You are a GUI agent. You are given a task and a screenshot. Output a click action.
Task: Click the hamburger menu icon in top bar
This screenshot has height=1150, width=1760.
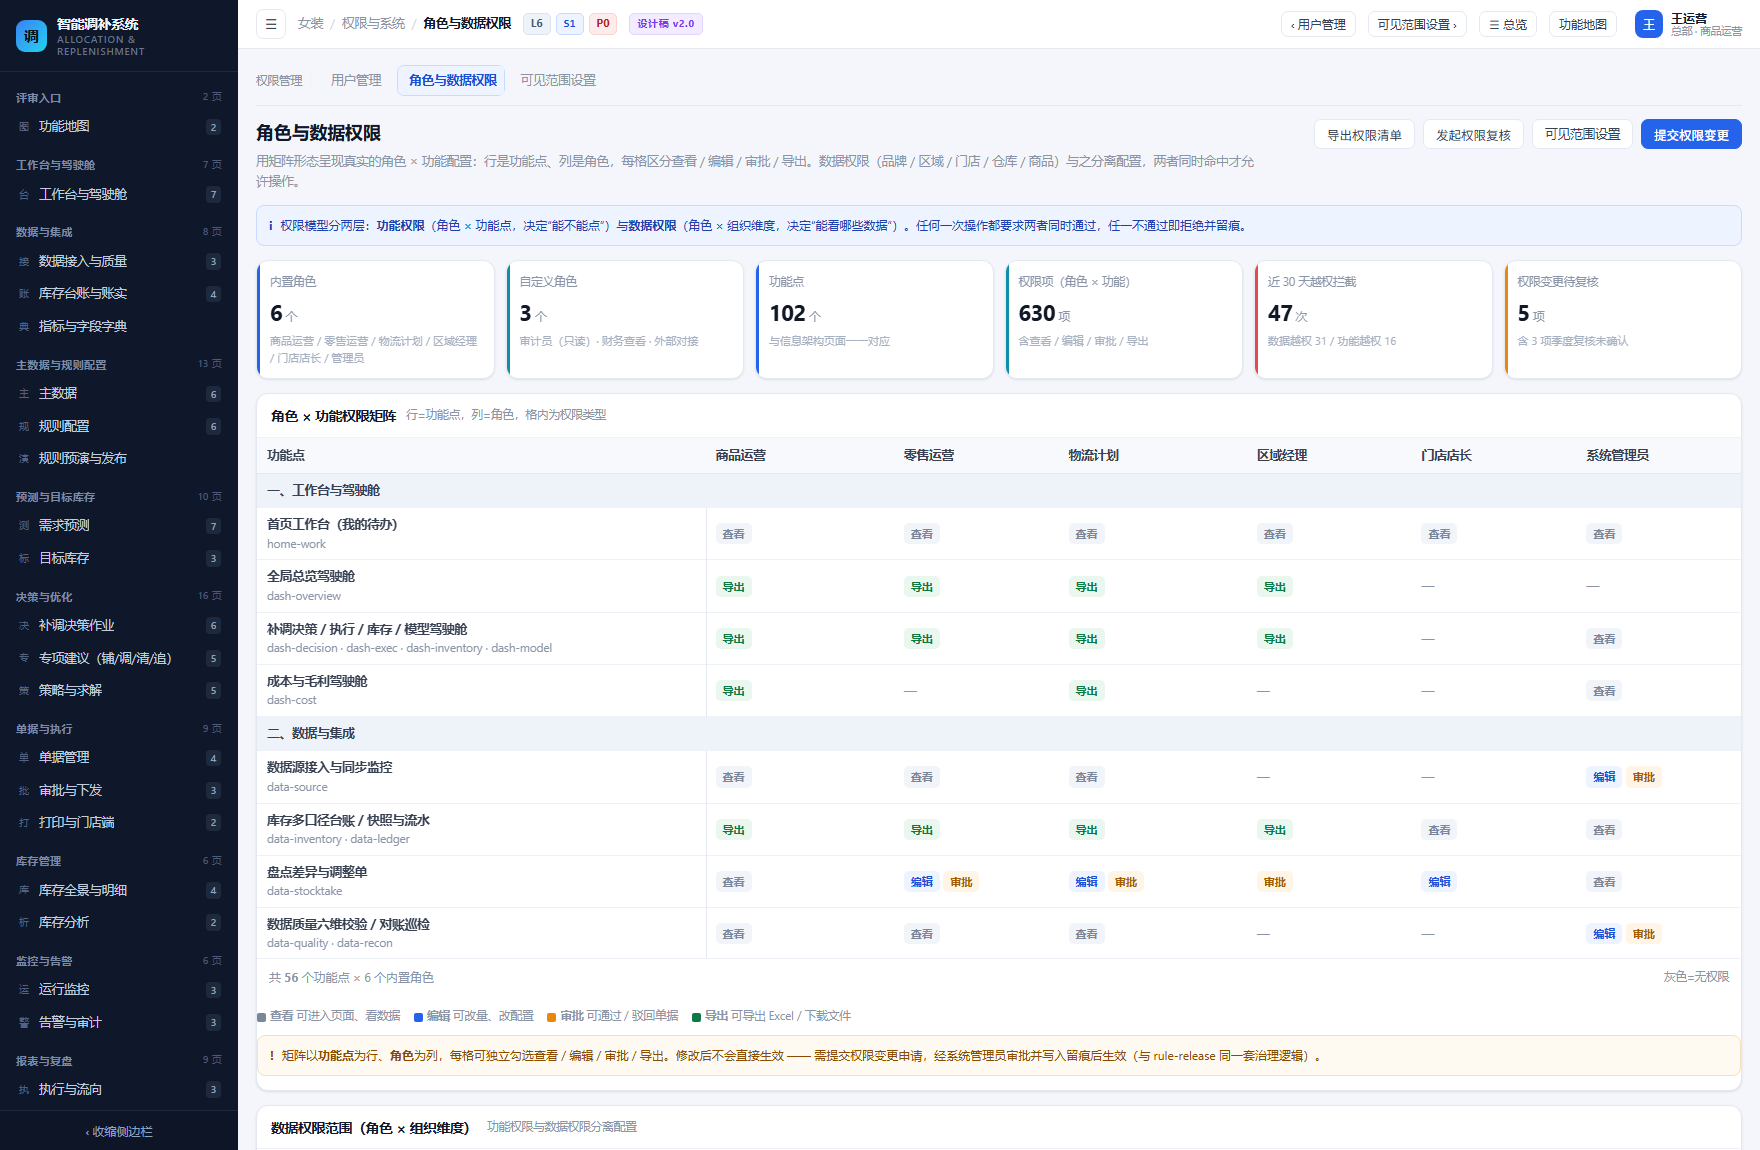click(x=271, y=24)
